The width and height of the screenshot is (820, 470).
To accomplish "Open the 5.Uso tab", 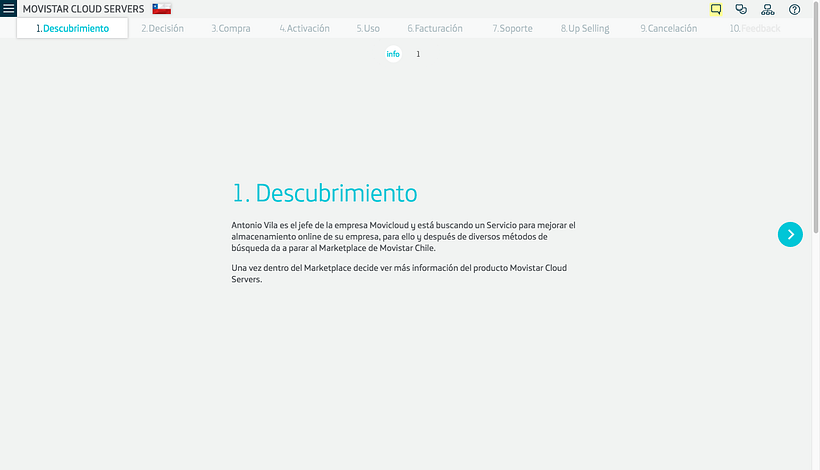I will point(368,28).
